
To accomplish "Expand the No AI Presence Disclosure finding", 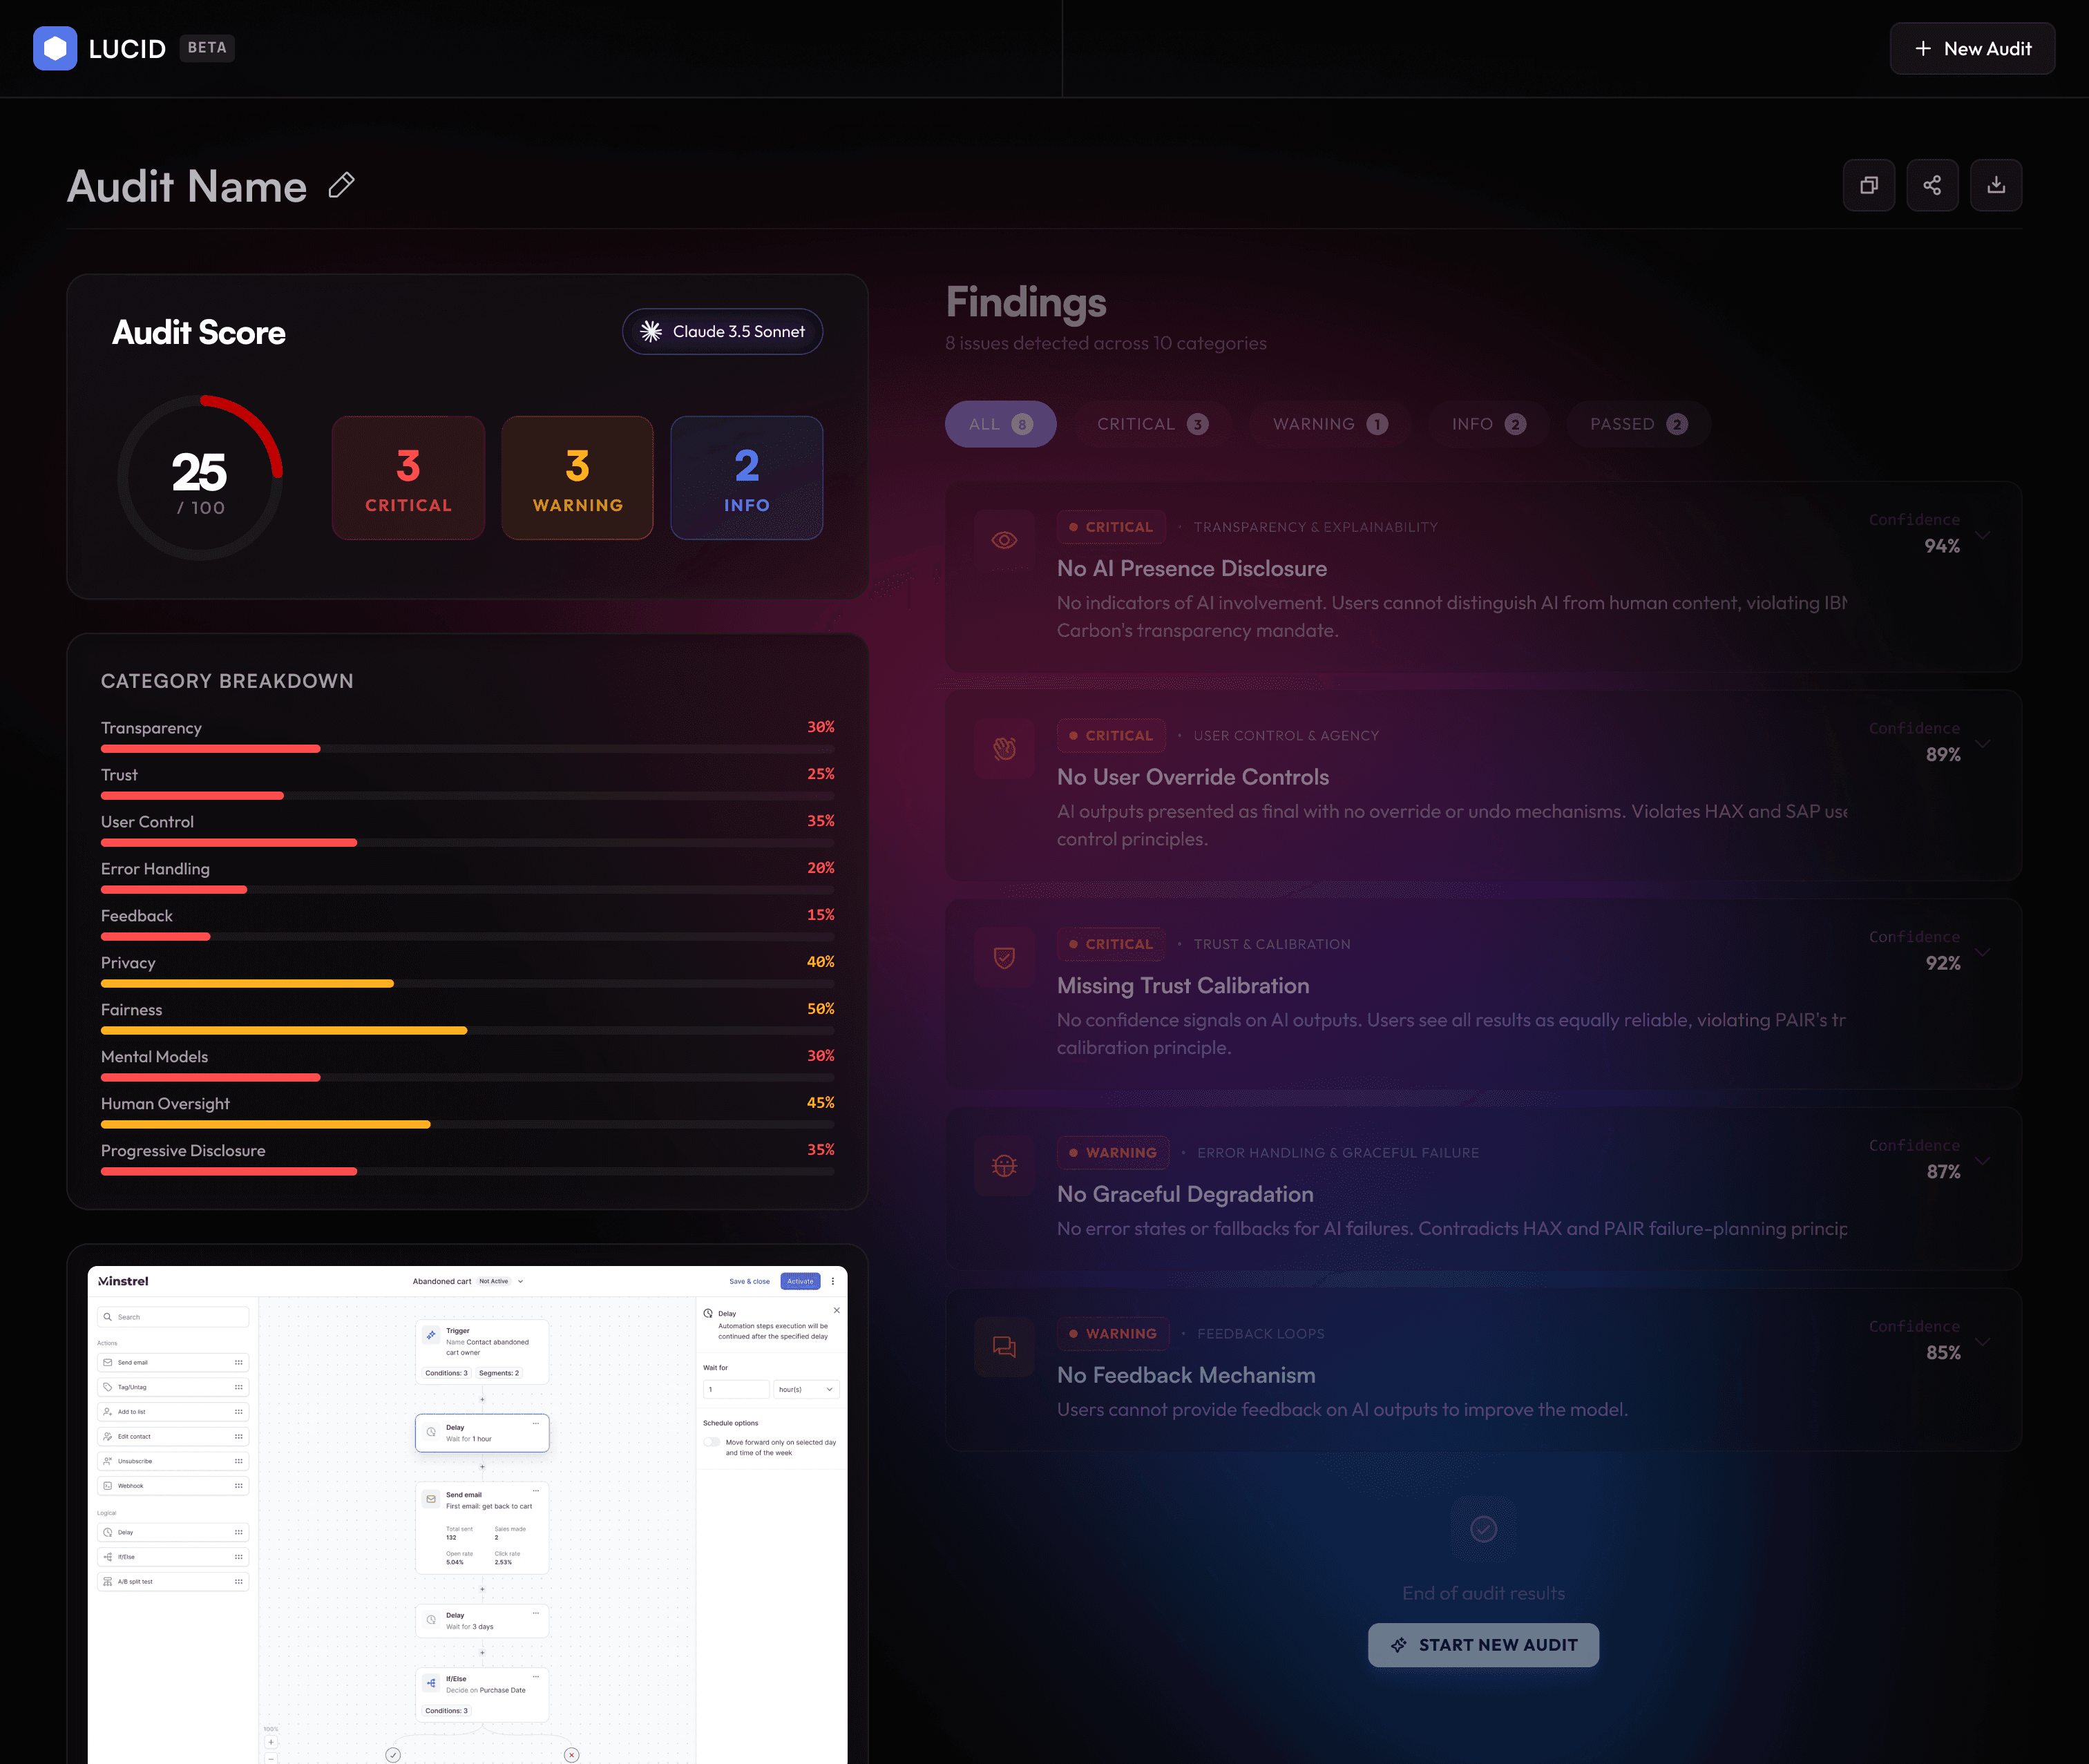I will click(1982, 535).
